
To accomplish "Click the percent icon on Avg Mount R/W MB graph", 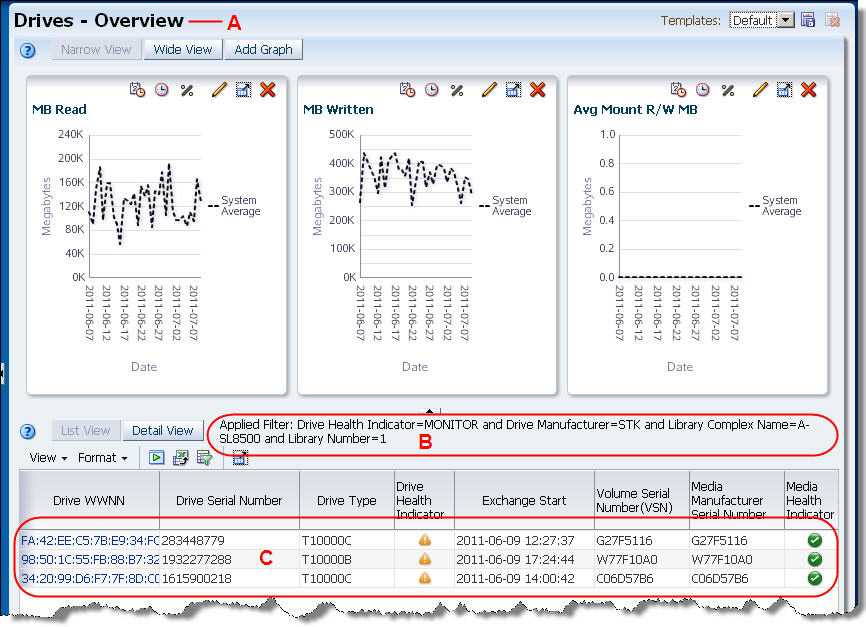I will click(728, 90).
